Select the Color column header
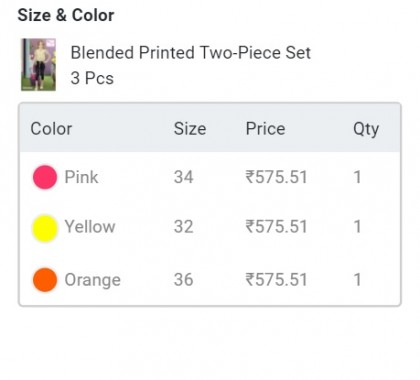Screen dimensions: 420x380 (51, 129)
